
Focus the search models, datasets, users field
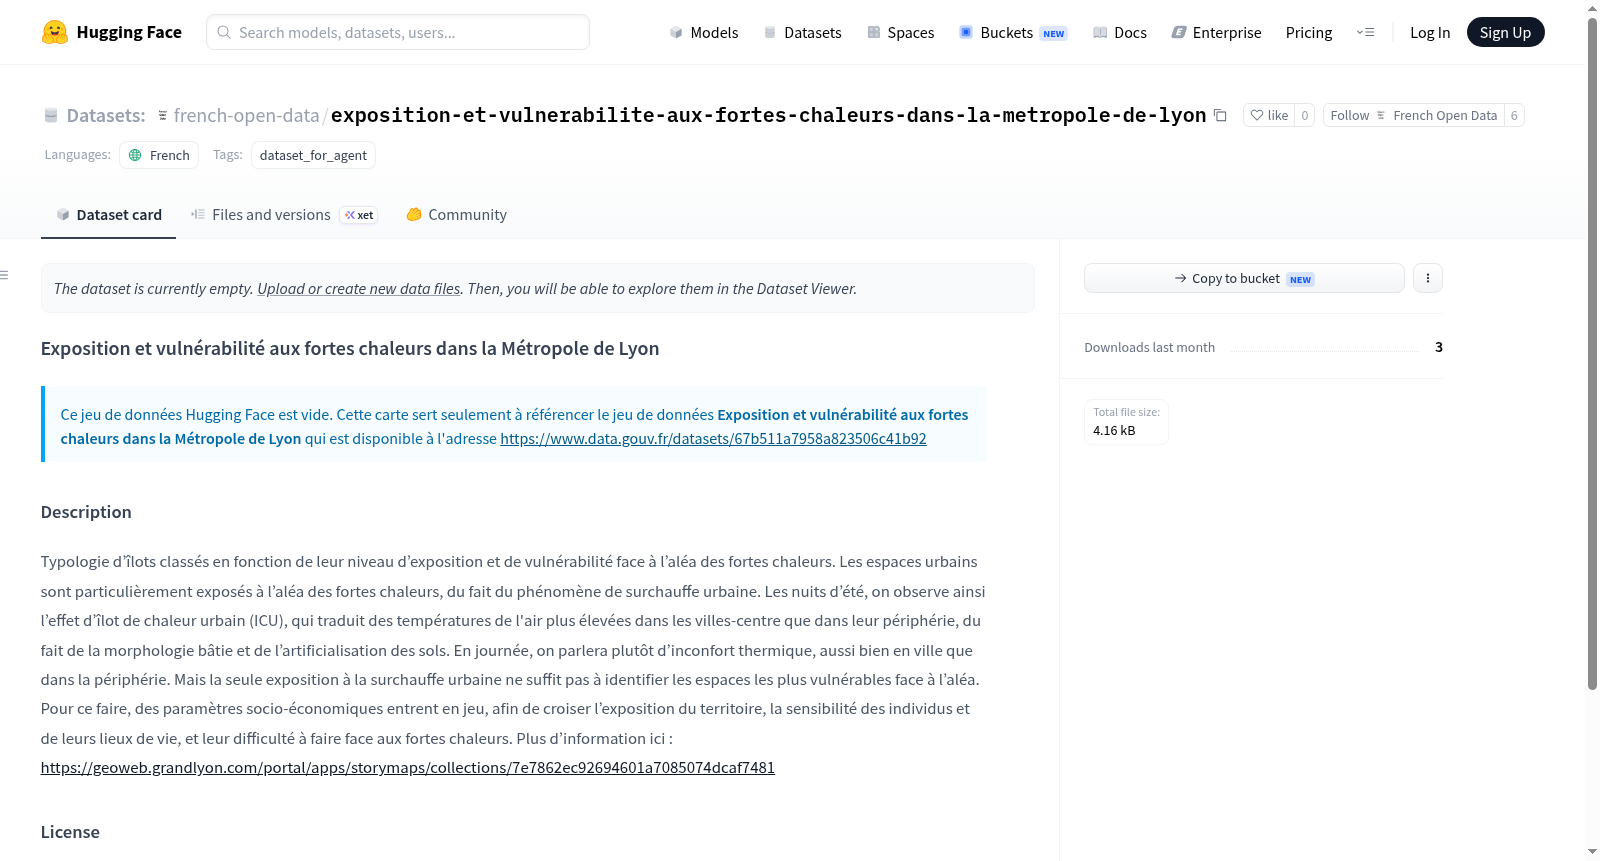coord(398,32)
